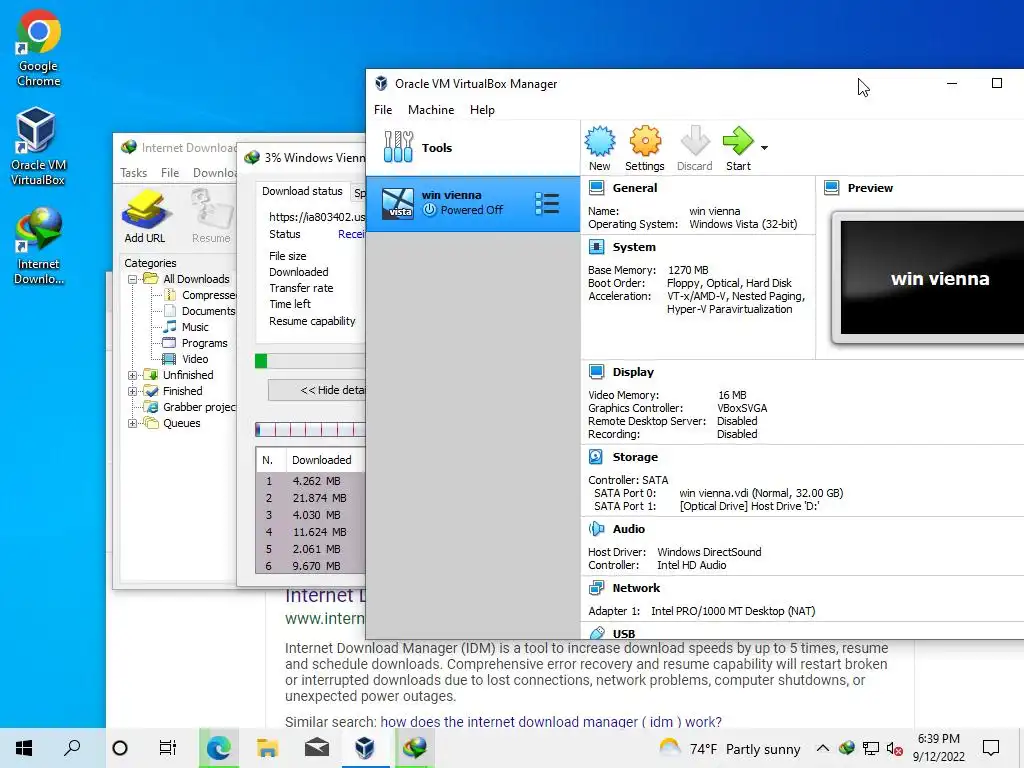This screenshot has height=768, width=1024.
Task: Click the Audio speaker icon
Action: click(x=596, y=529)
